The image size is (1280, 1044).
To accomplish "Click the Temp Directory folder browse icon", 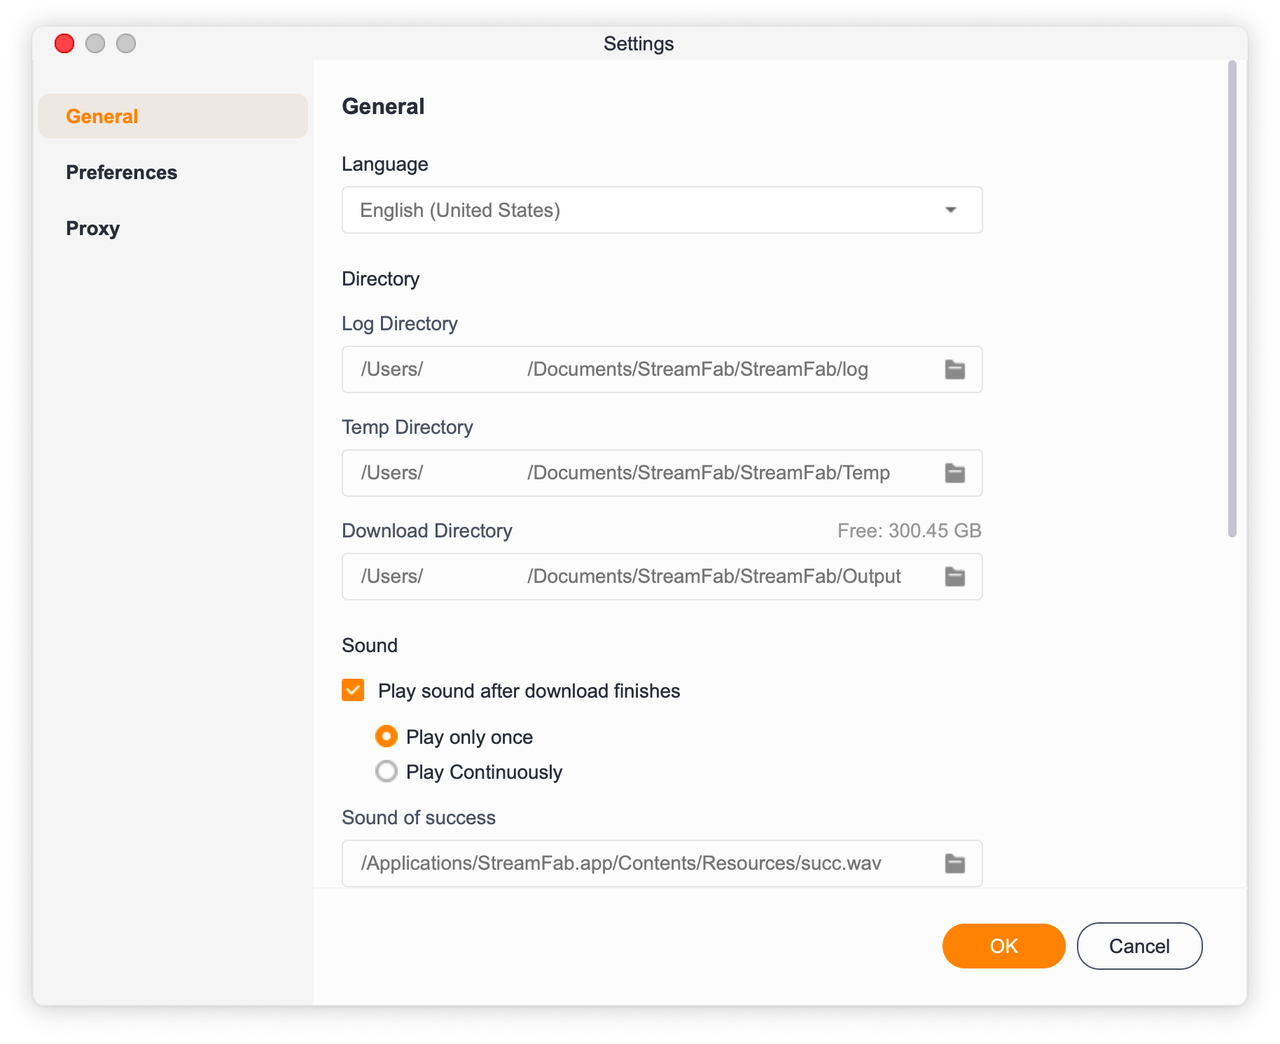I will pos(955,473).
